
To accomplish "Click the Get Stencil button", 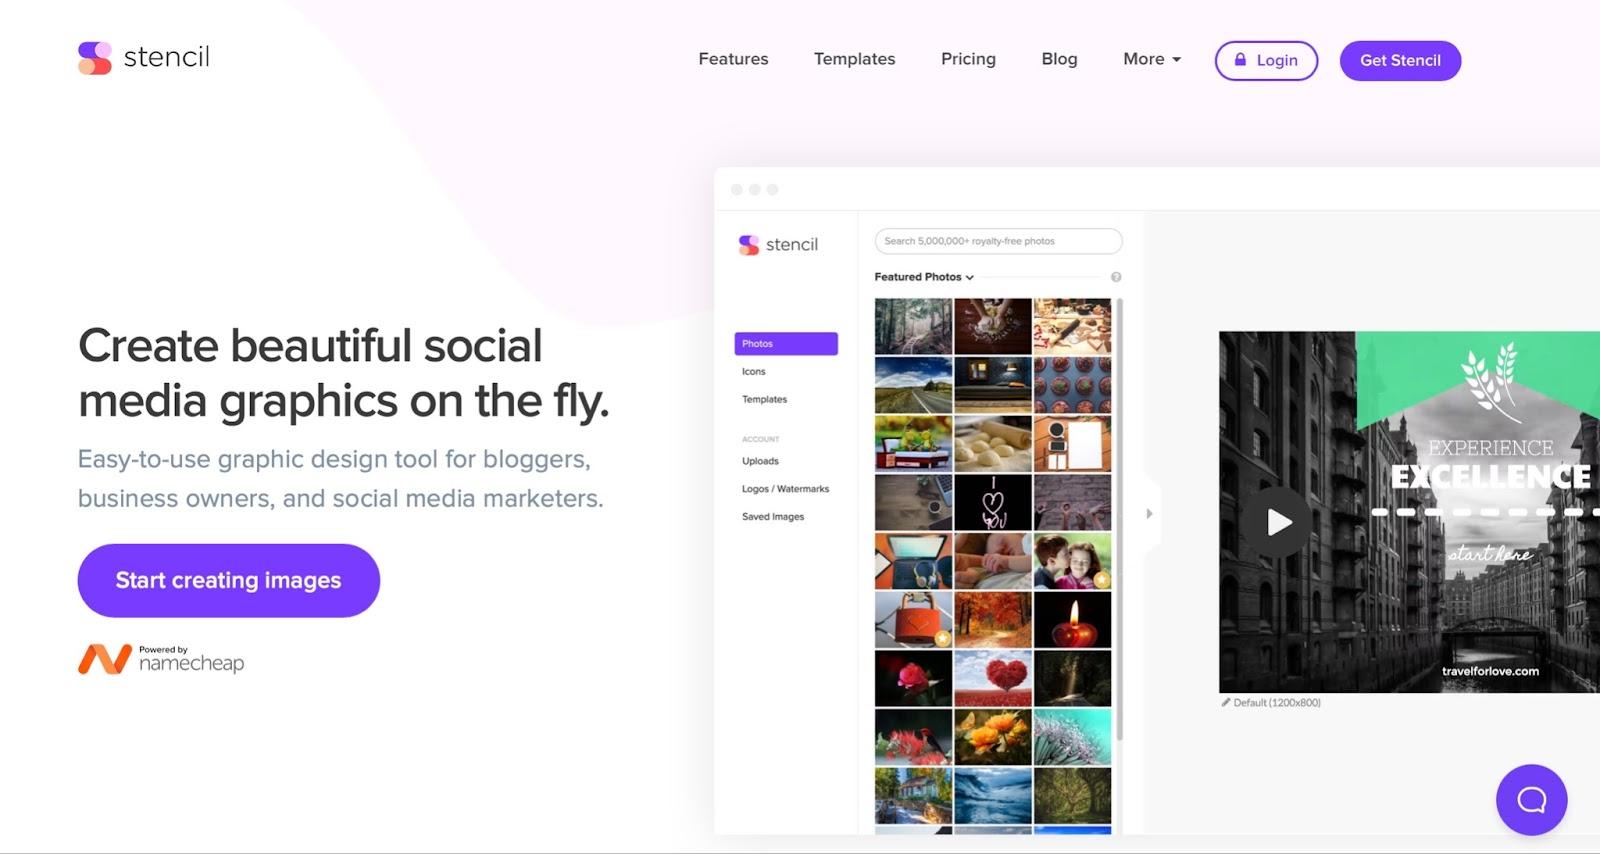I will (1400, 60).
